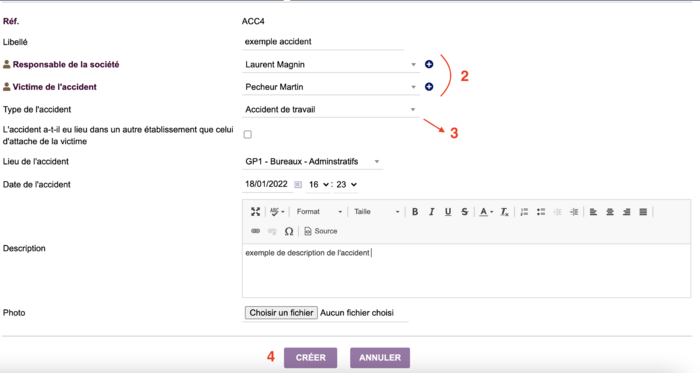Check the other establishment checkbox
Image resolution: width=700 pixels, height=373 pixels.
coord(248,134)
